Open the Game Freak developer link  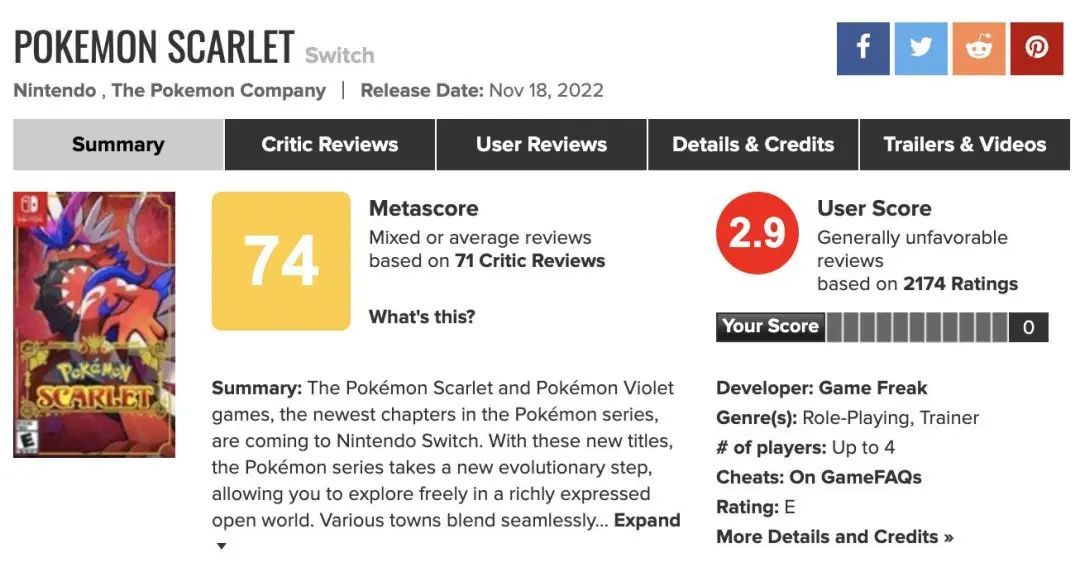(x=873, y=388)
